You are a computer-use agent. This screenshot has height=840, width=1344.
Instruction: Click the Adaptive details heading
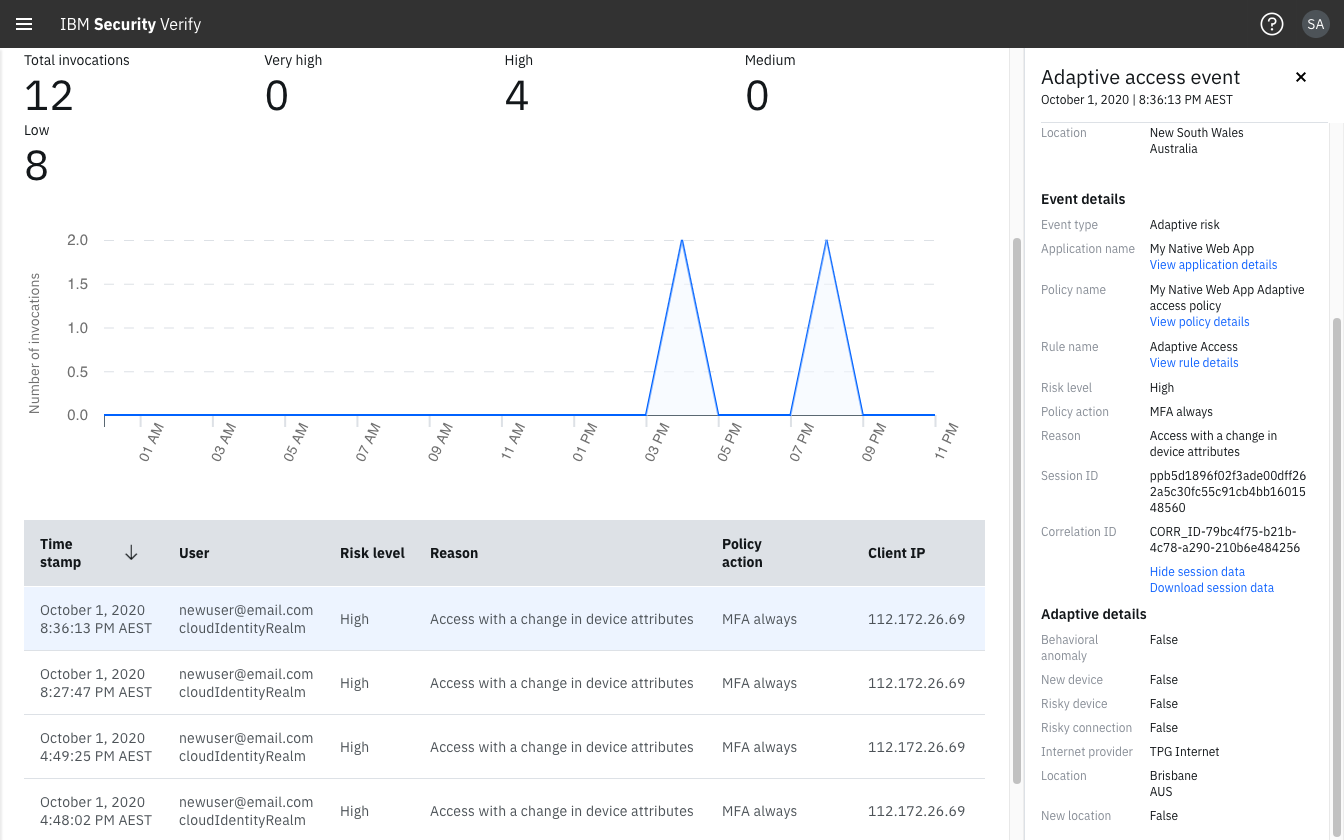coord(1094,614)
